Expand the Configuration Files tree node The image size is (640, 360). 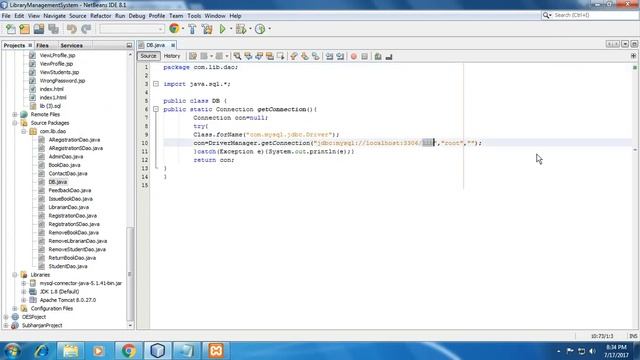pos(15,309)
